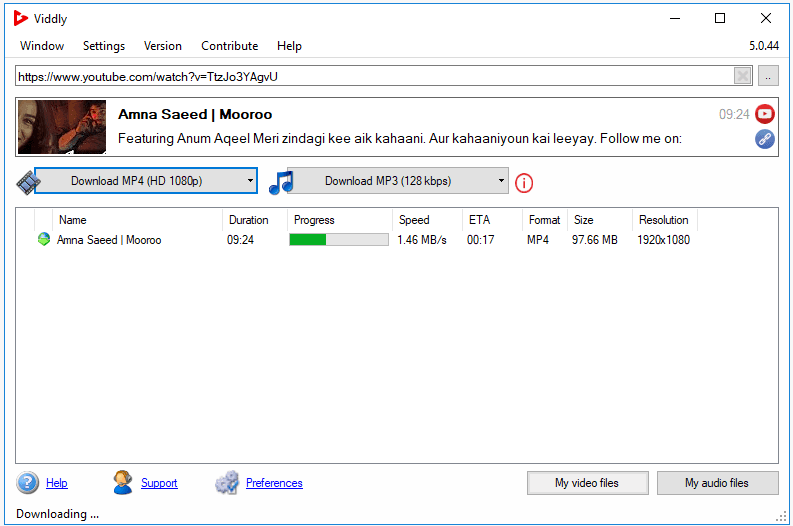Click the Progress column header
Image resolution: width=793 pixels, height=526 pixels.
coord(314,220)
